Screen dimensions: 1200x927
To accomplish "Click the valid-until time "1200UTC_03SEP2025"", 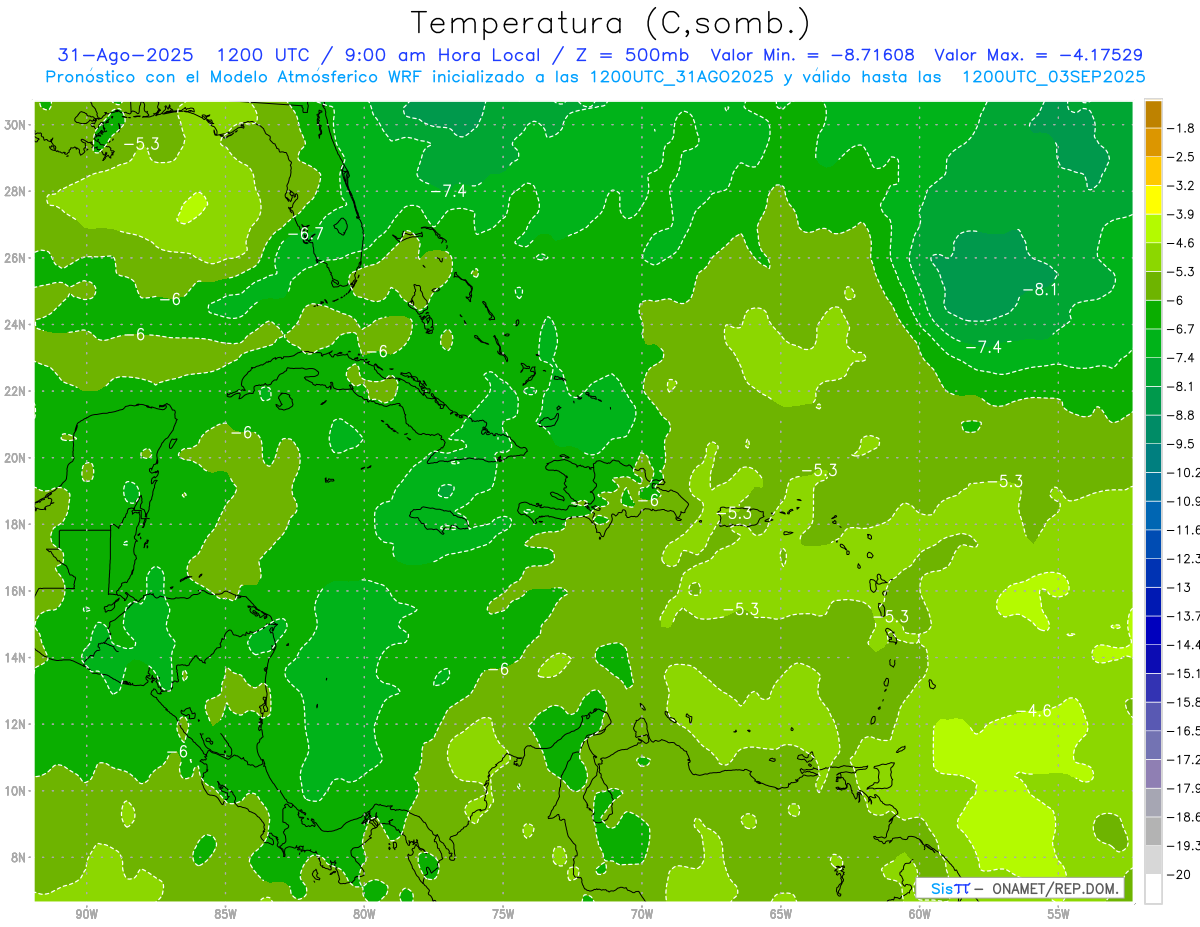I will [x=1053, y=77].
